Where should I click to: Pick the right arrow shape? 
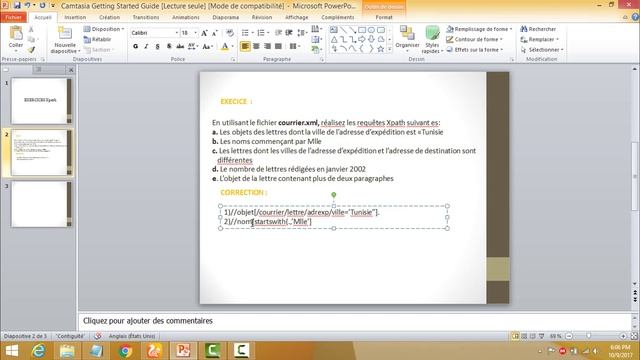362,40
